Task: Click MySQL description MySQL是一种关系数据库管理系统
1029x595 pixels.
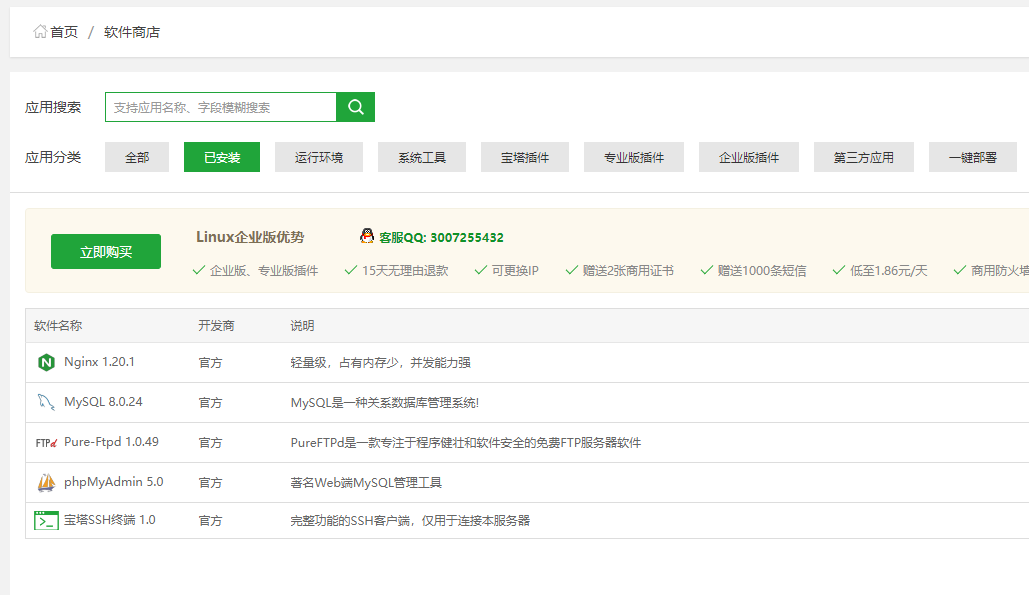Action: click(x=385, y=403)
